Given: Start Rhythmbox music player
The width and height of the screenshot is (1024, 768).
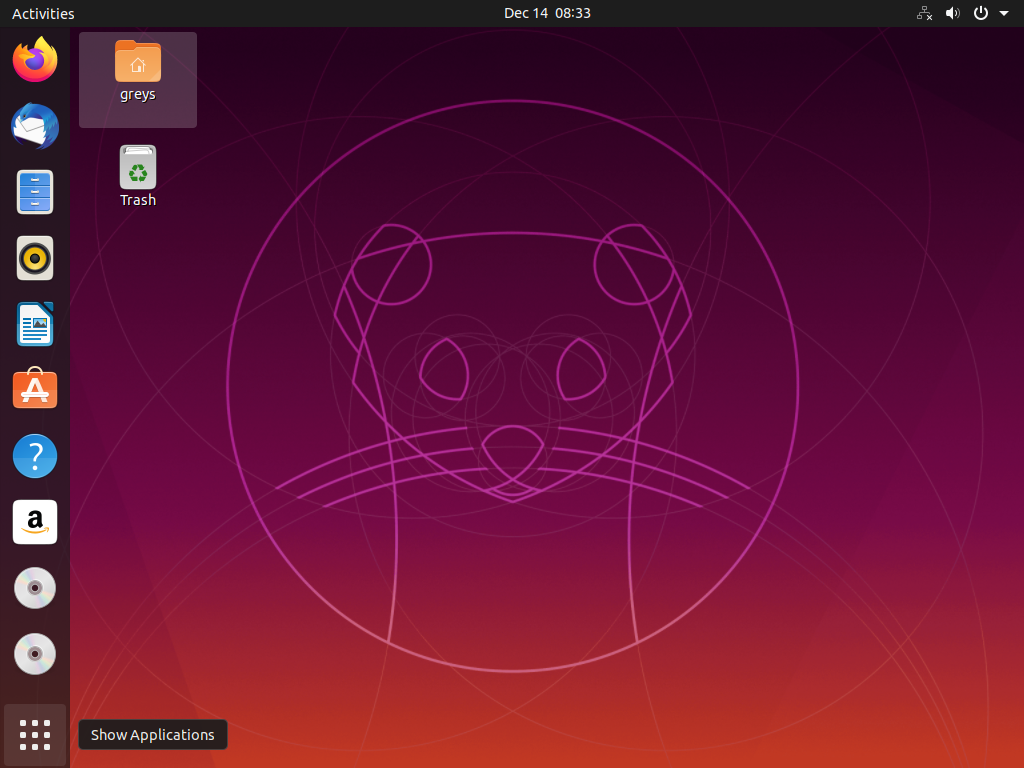Looking at the screenshot, I should click(x=35, y=258).
